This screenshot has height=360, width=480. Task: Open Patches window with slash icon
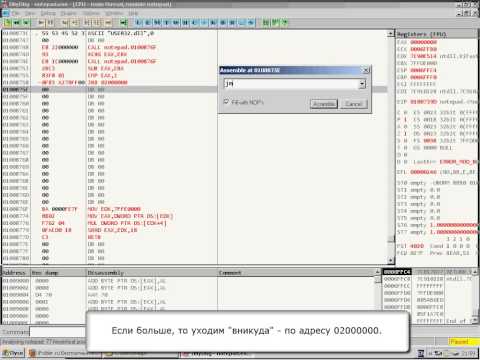[204, 23]
